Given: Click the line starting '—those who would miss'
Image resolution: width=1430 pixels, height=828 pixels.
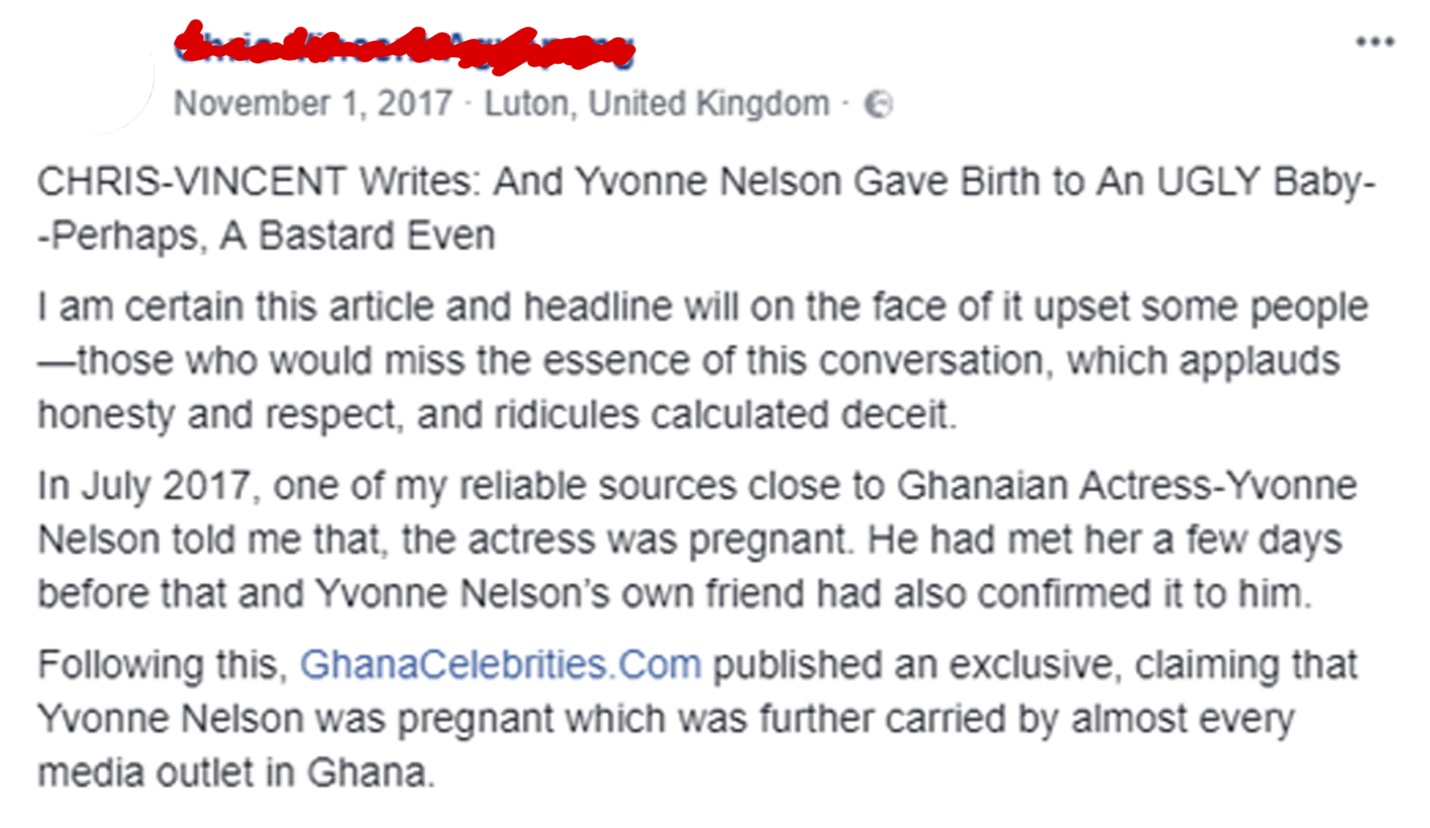Looking at the screenshot, I should (689, 360).
